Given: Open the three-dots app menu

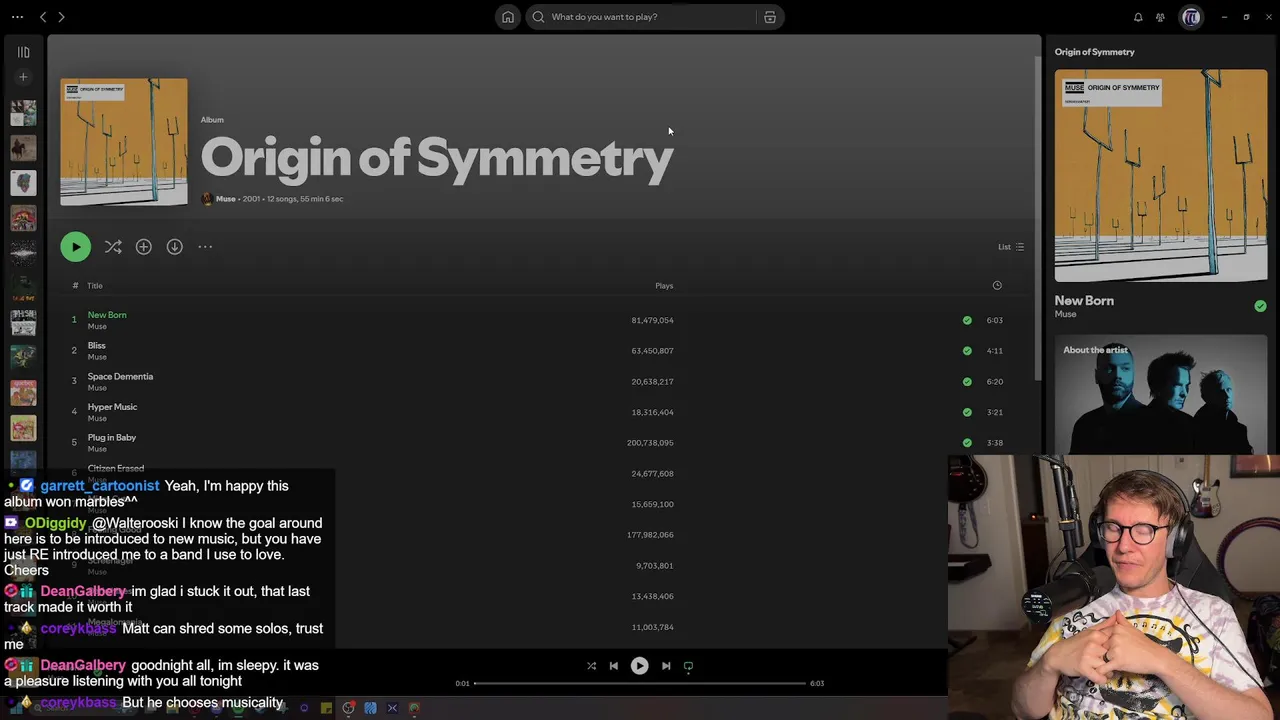Looking at the screenshot, I should tap(17, 17).
